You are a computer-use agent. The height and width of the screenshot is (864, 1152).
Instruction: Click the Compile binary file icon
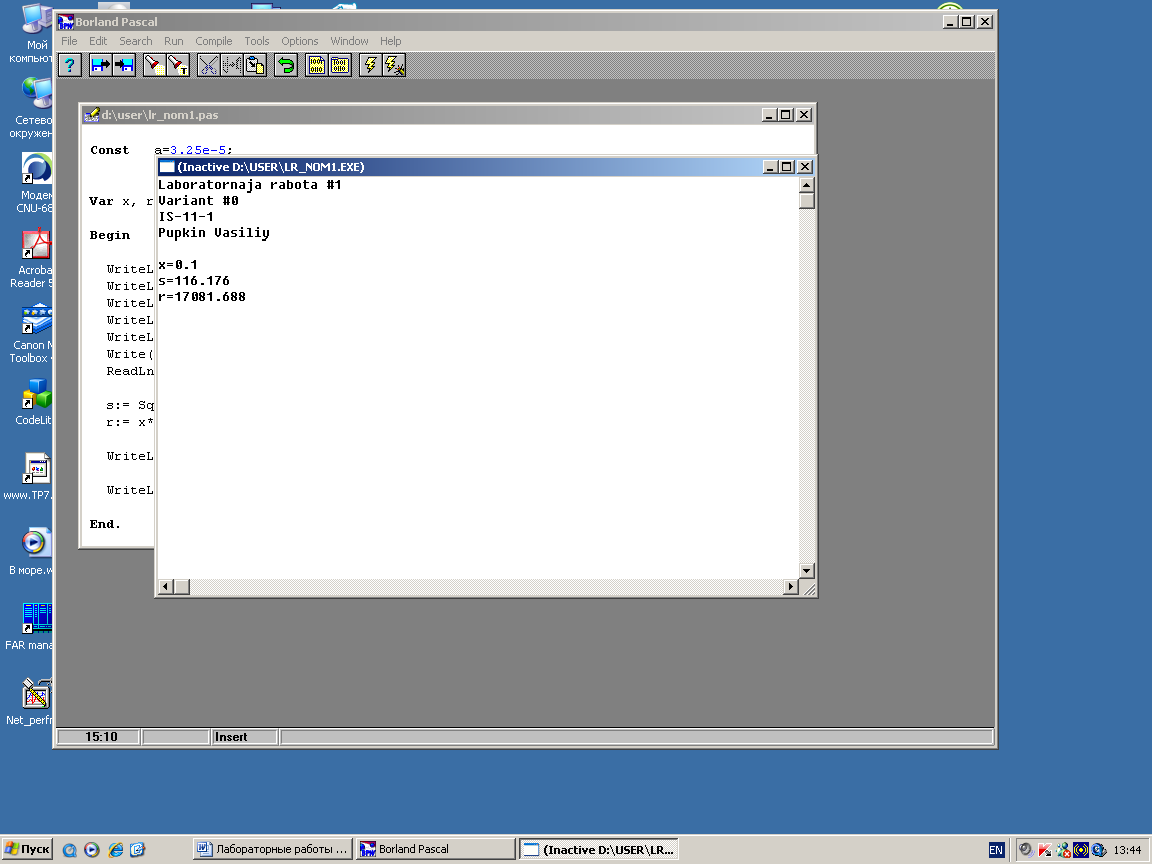[316, 65]
